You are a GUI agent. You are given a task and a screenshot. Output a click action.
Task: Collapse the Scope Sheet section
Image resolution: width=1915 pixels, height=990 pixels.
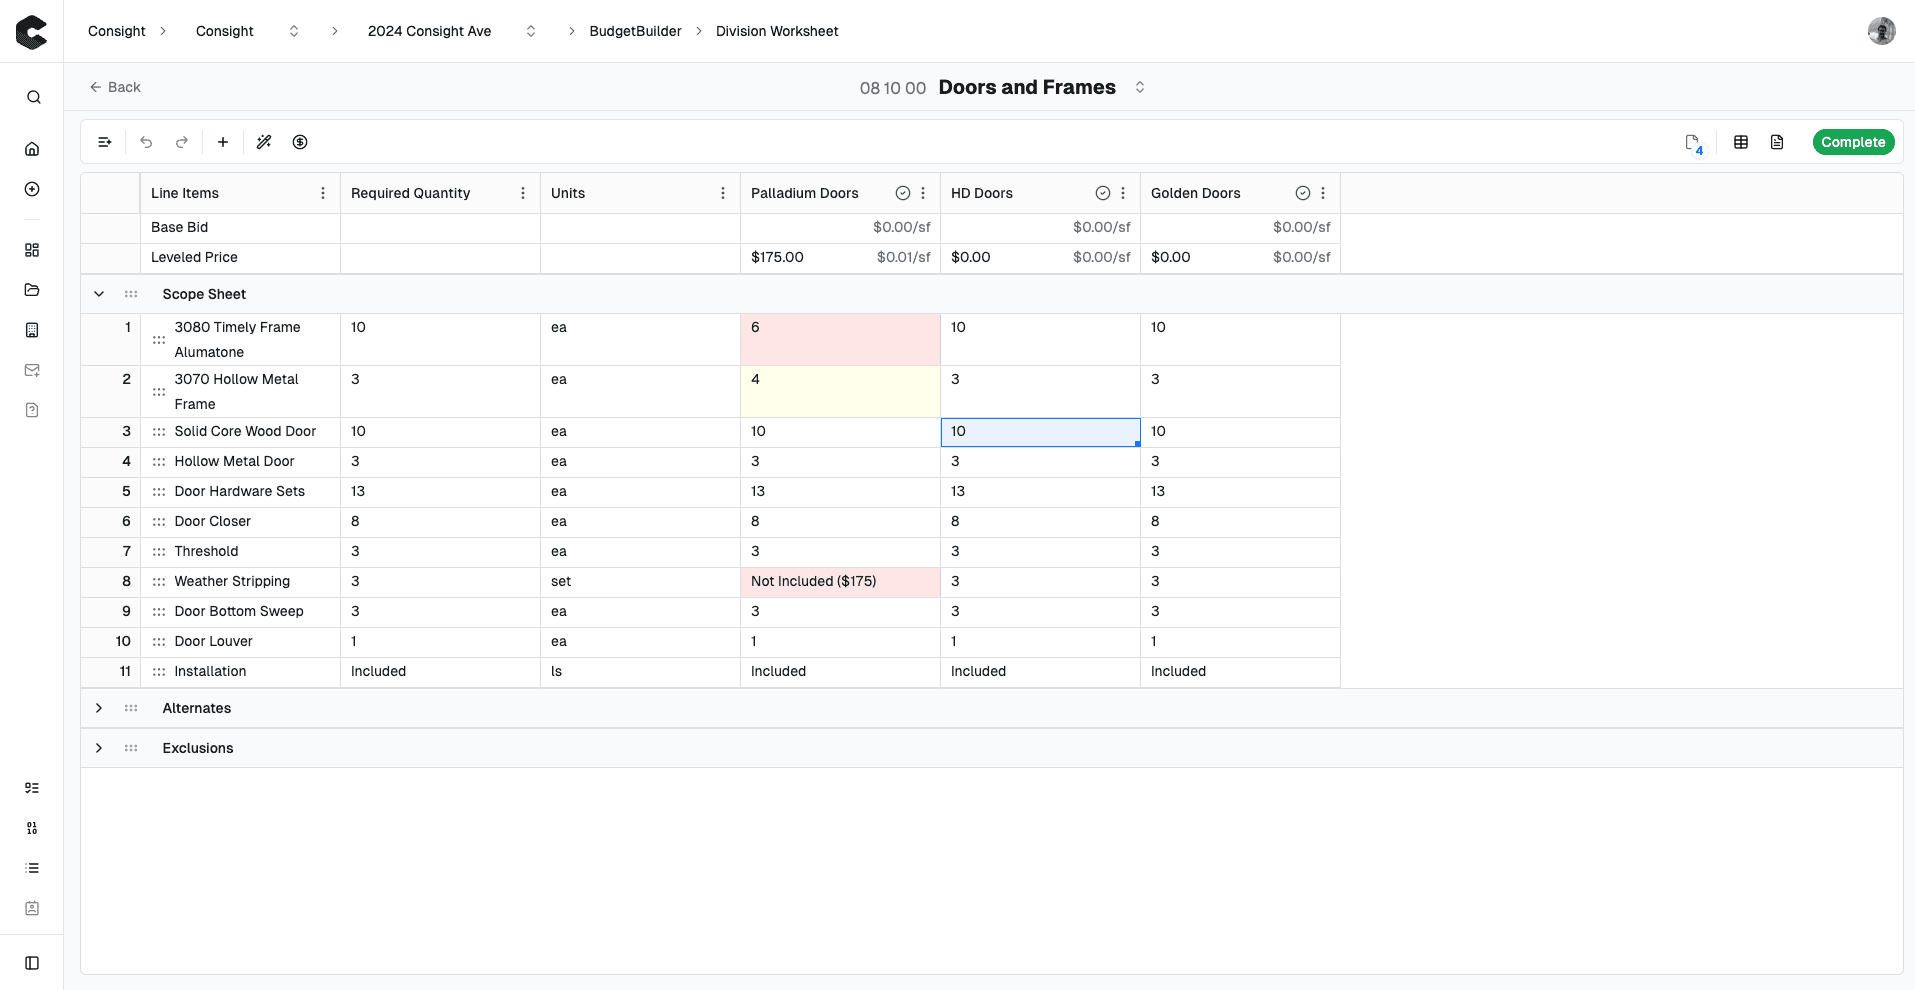99,294
